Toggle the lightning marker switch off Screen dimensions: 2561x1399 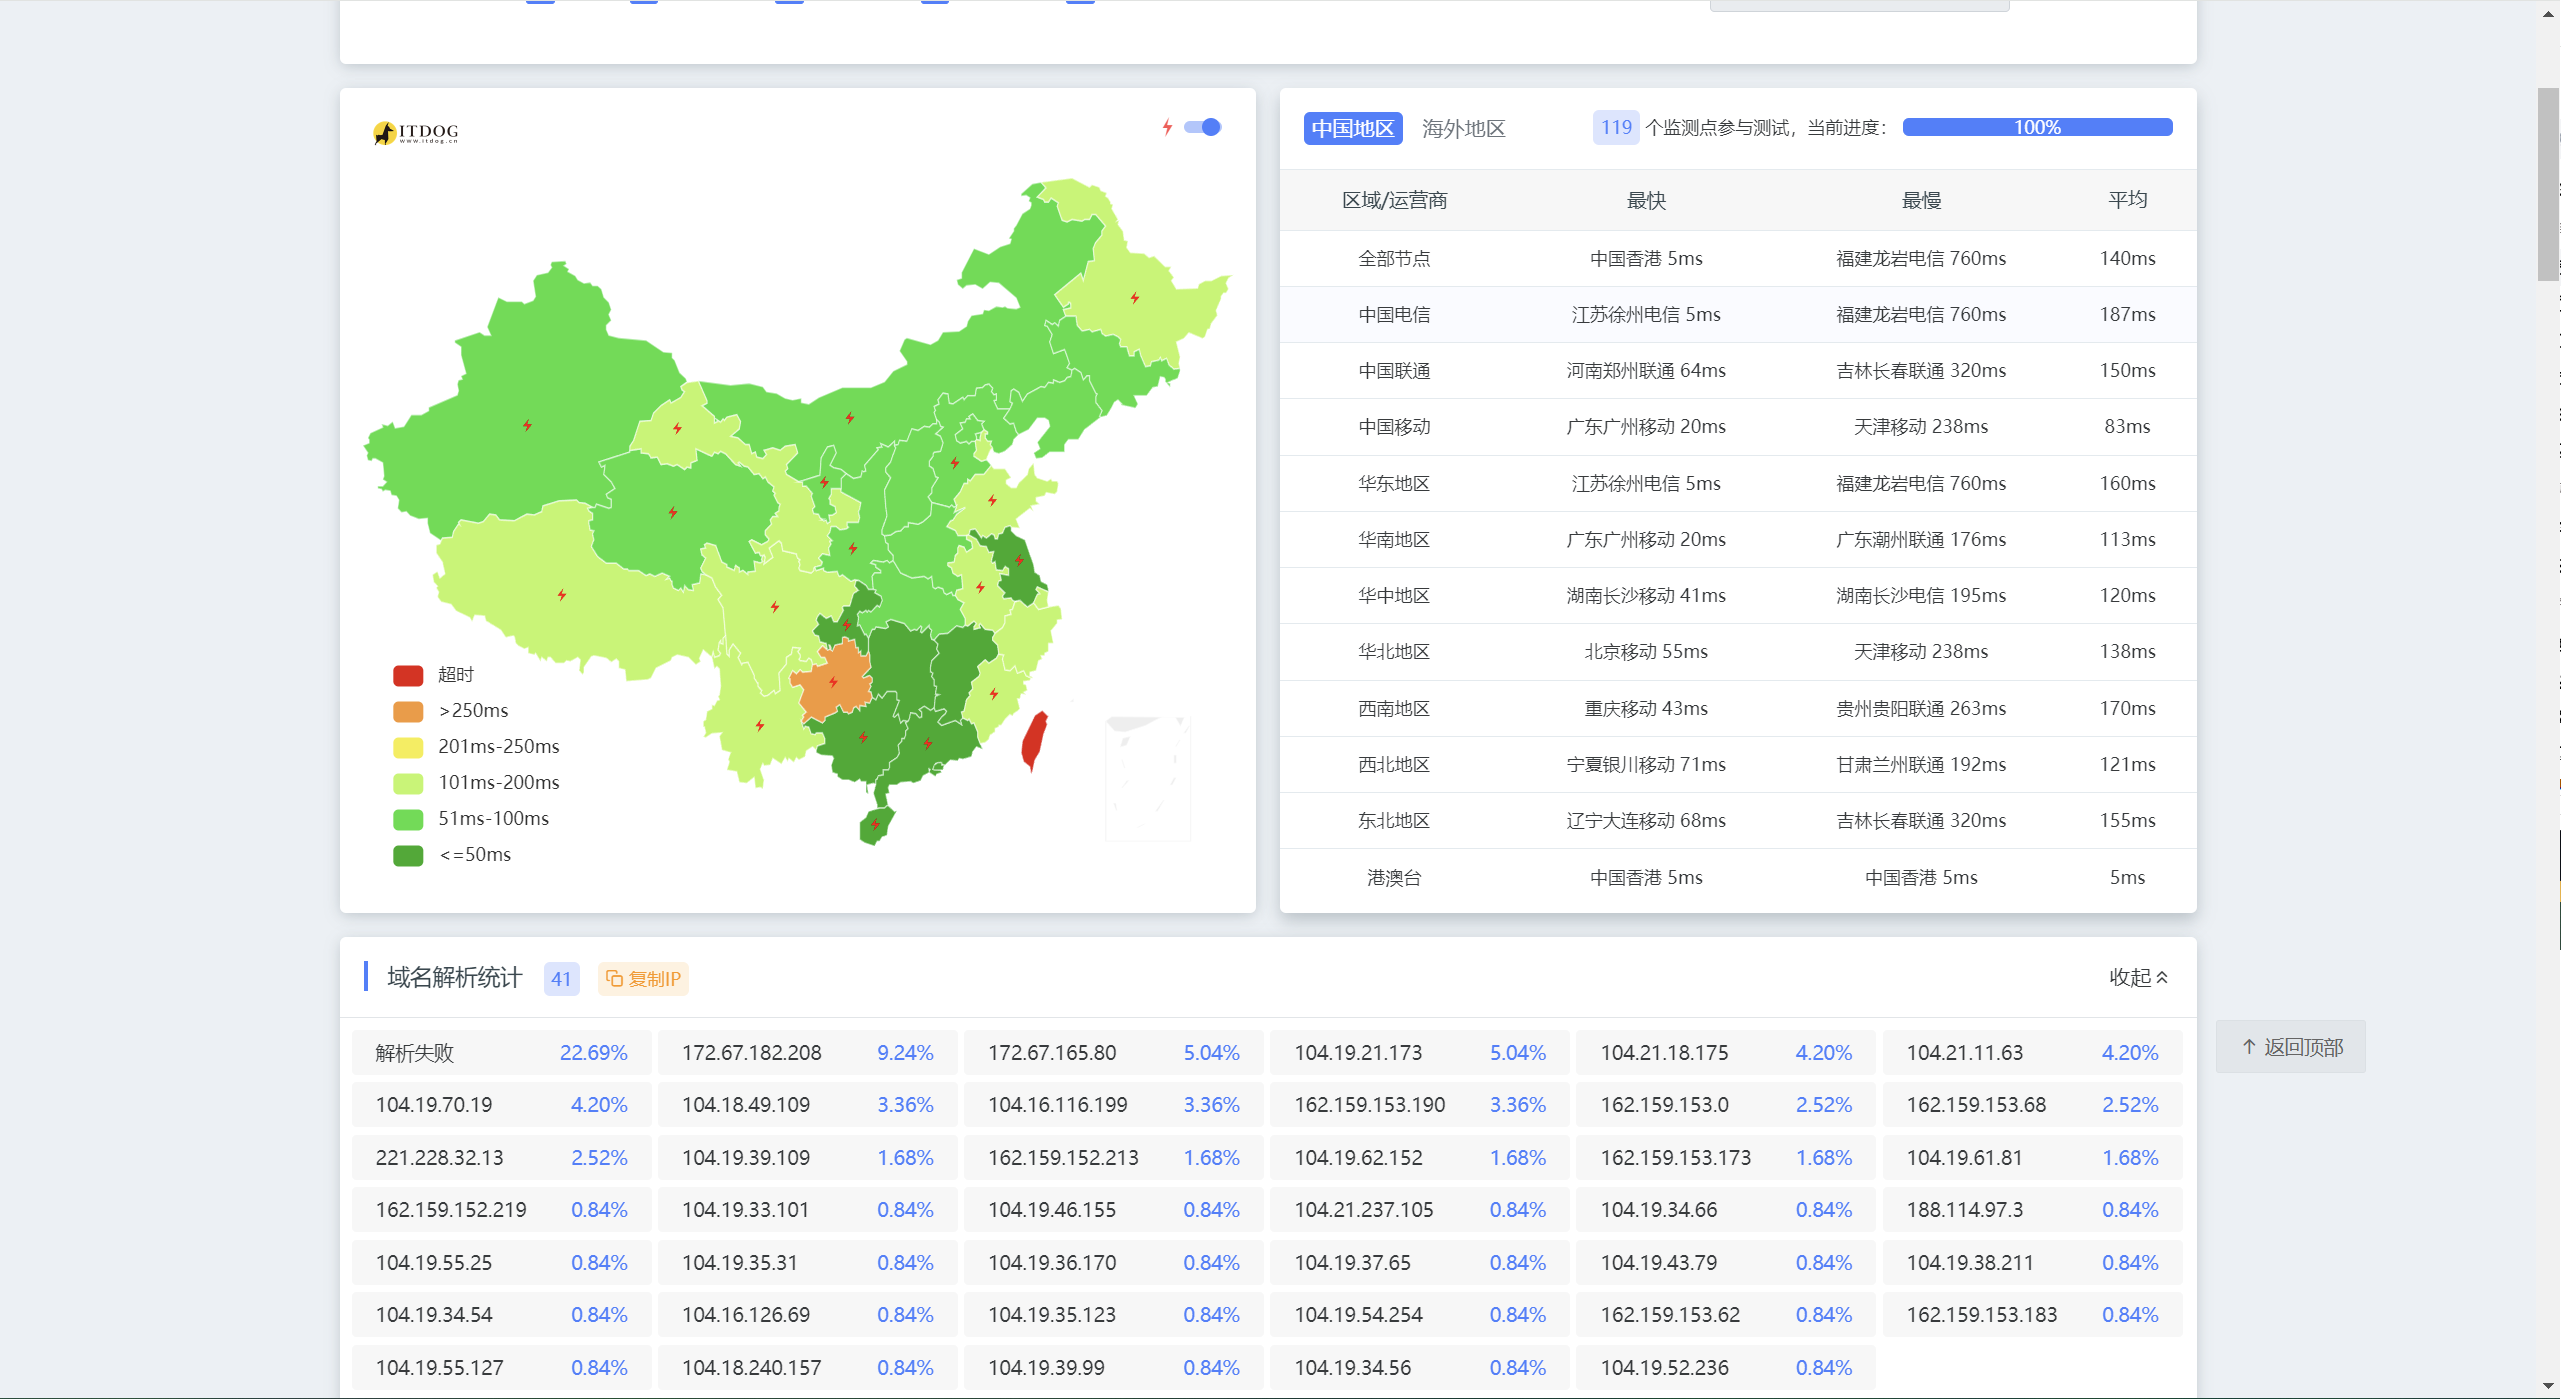click(1203, 127)
